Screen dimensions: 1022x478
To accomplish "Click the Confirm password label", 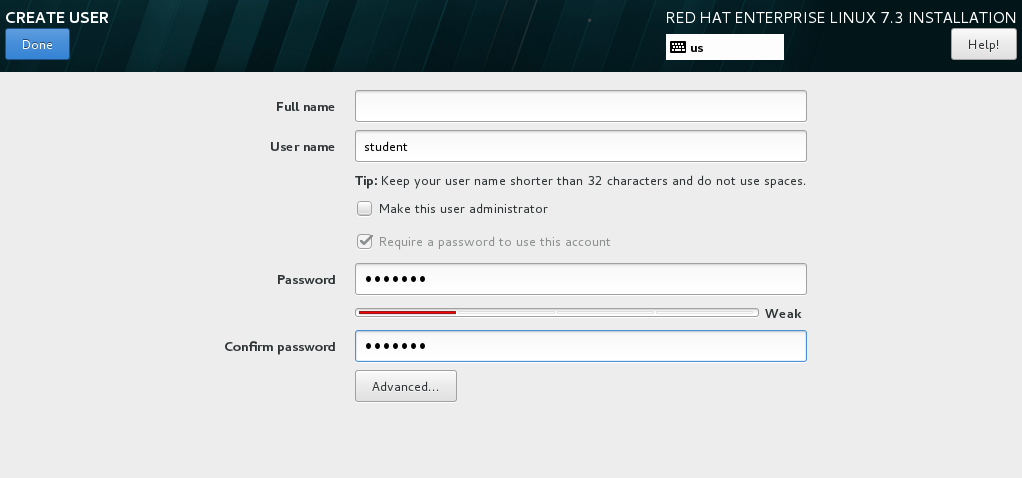I will point(280,347).
